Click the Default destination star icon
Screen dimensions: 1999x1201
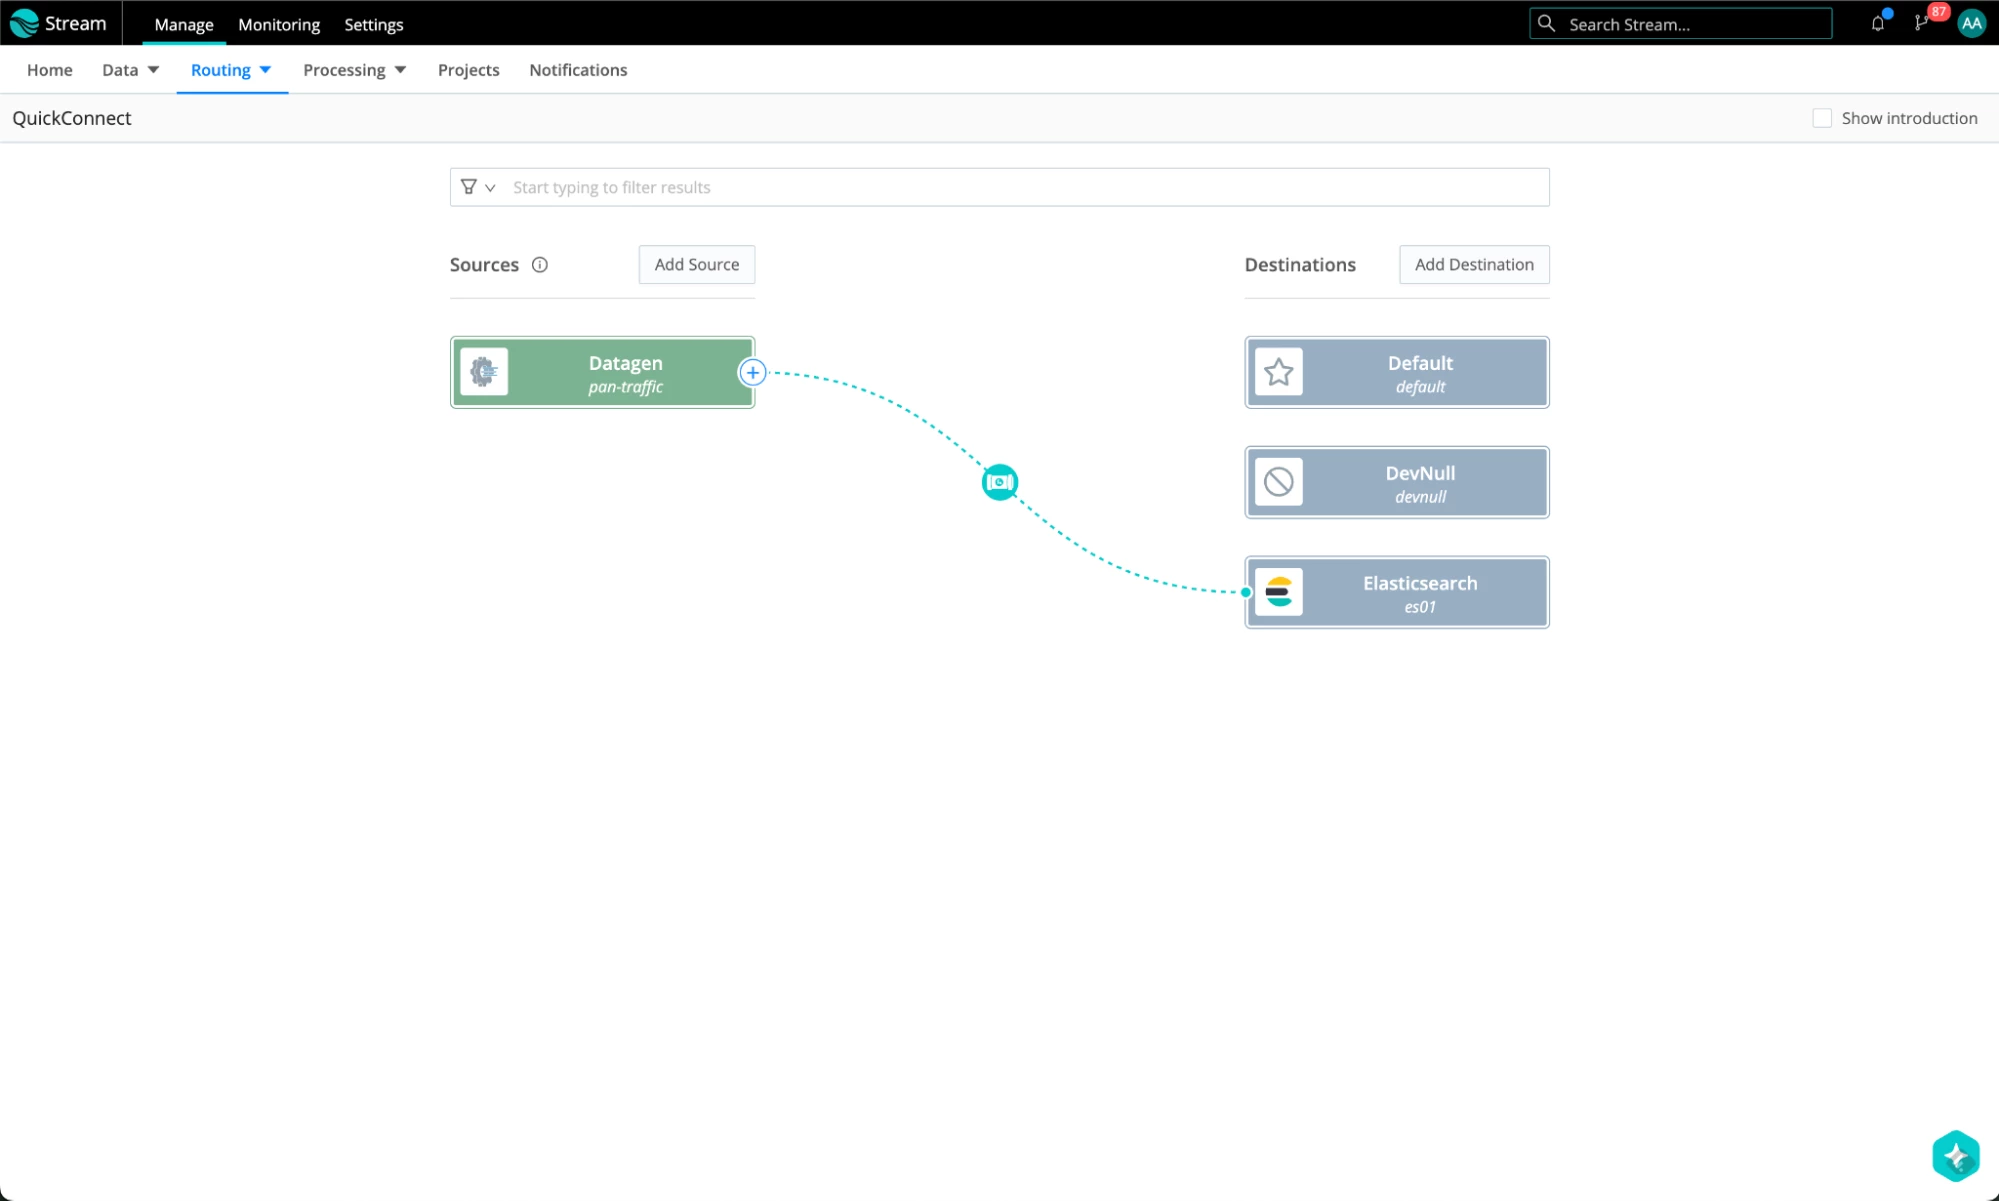[x=1279, y=372]
